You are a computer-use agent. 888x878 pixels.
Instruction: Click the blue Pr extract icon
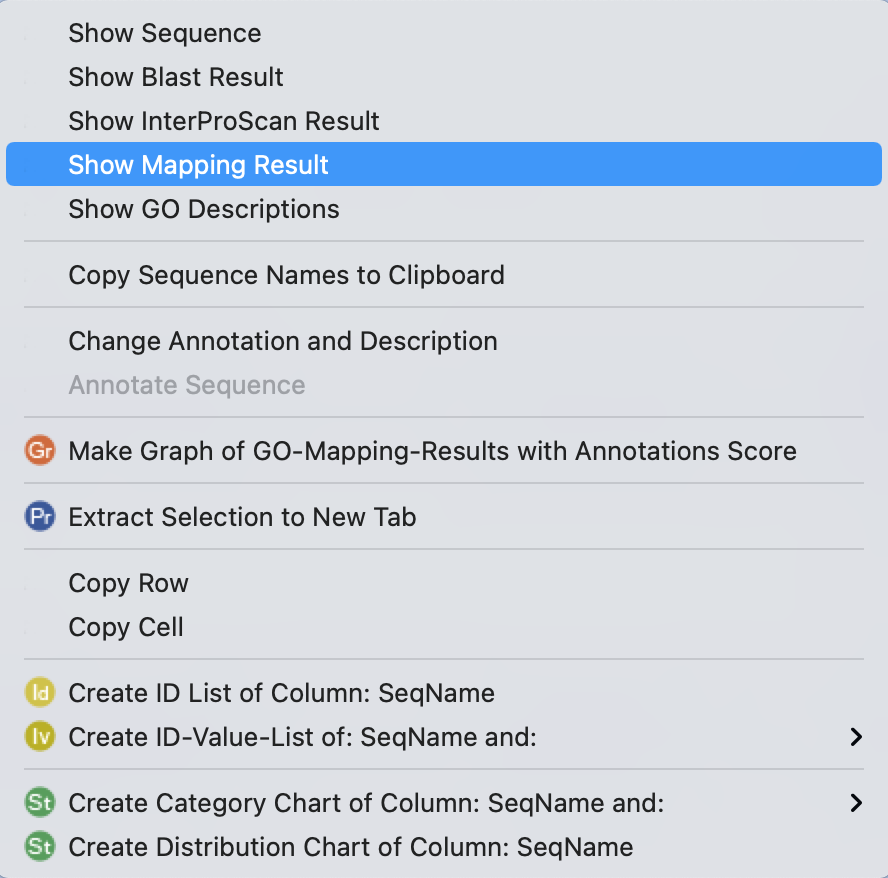click(x=41, y=517)
